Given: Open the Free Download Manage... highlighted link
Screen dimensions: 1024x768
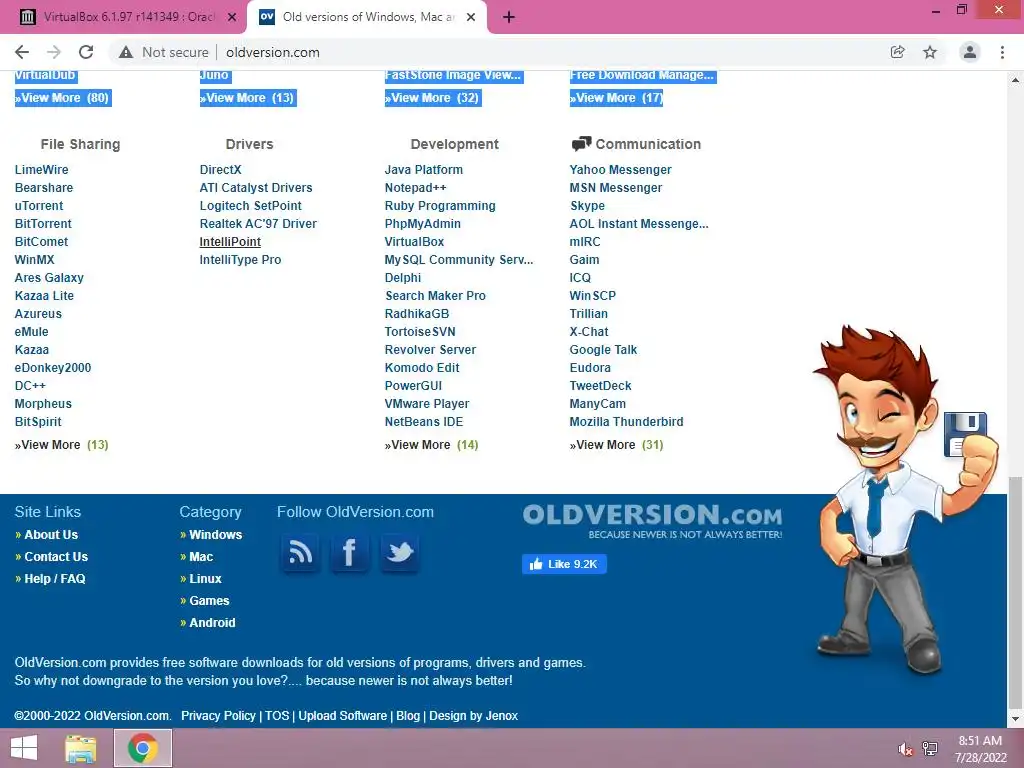Looking at the screenshot, I should [x=642, y=76].
